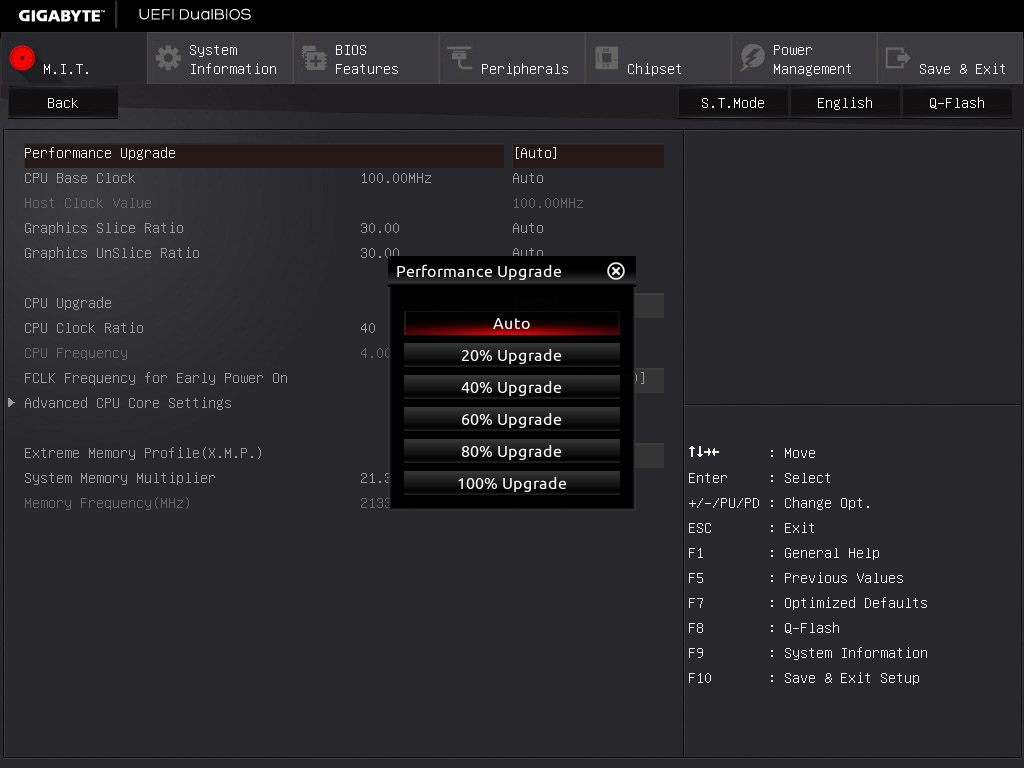Image resolution: width=1024 pixels, height=768 pixels.
Task: Click the Peripherals connector icon
Action: (460, 58)
